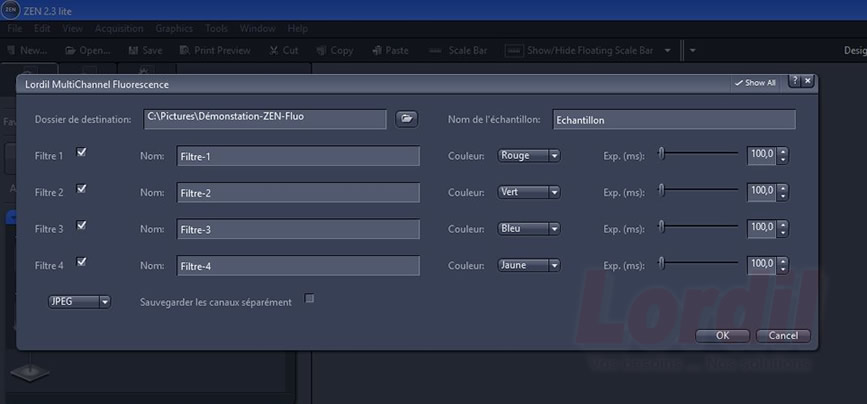The height and width of the screenshot is (404, 867).
Task: Click the Filtre 3 exposure value spinner
Action: (768, 228)
